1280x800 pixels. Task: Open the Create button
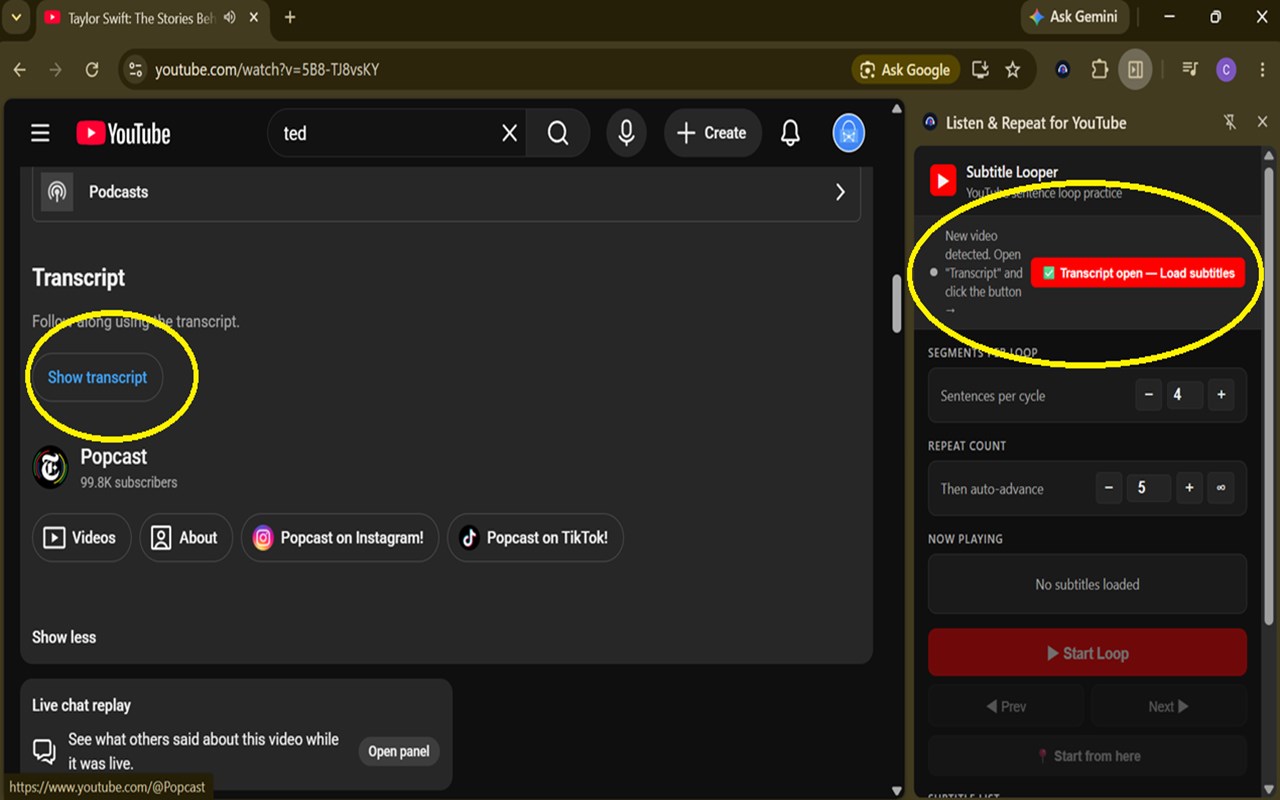pos(712,133)
